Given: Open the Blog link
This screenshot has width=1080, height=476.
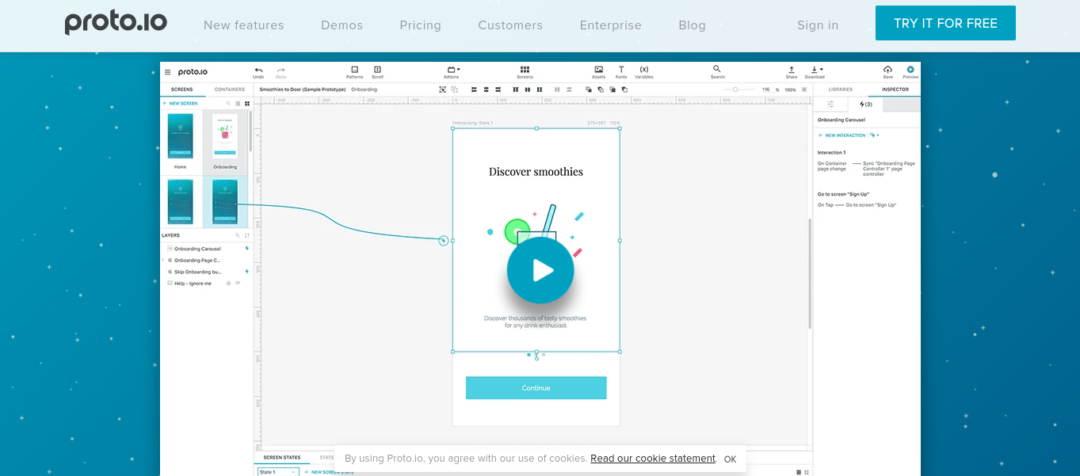Looking at the screenshot, I should (x=692, y=25).
